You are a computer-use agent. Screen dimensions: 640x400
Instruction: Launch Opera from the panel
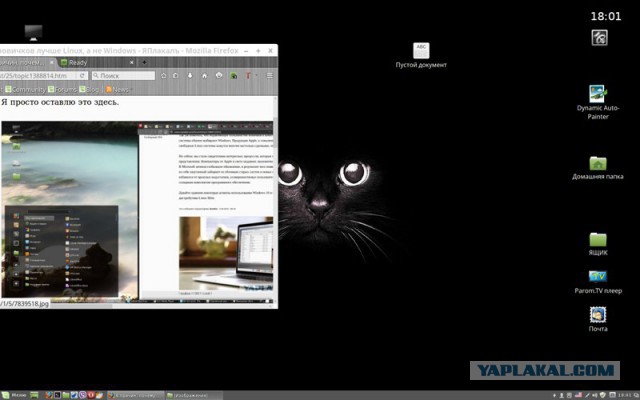[x=91, y=395]
